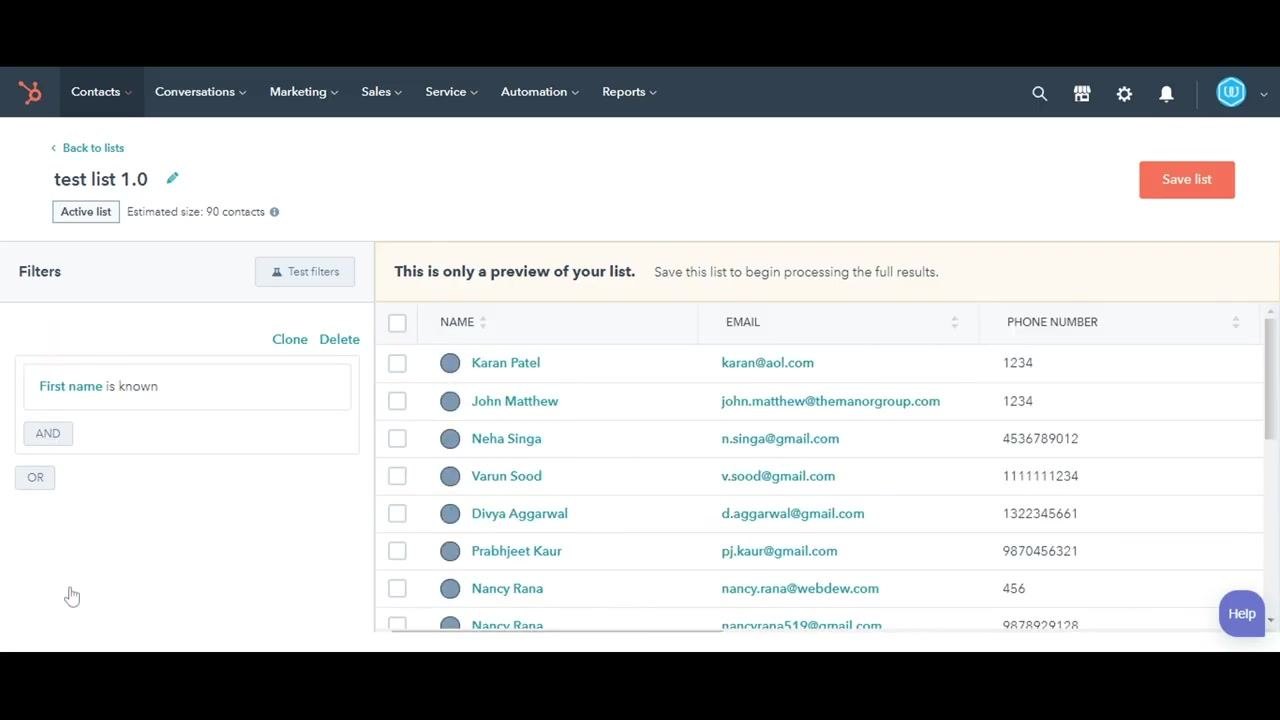Click phone number 4536789012
1280x720 pixels.
click(1040, 439)
